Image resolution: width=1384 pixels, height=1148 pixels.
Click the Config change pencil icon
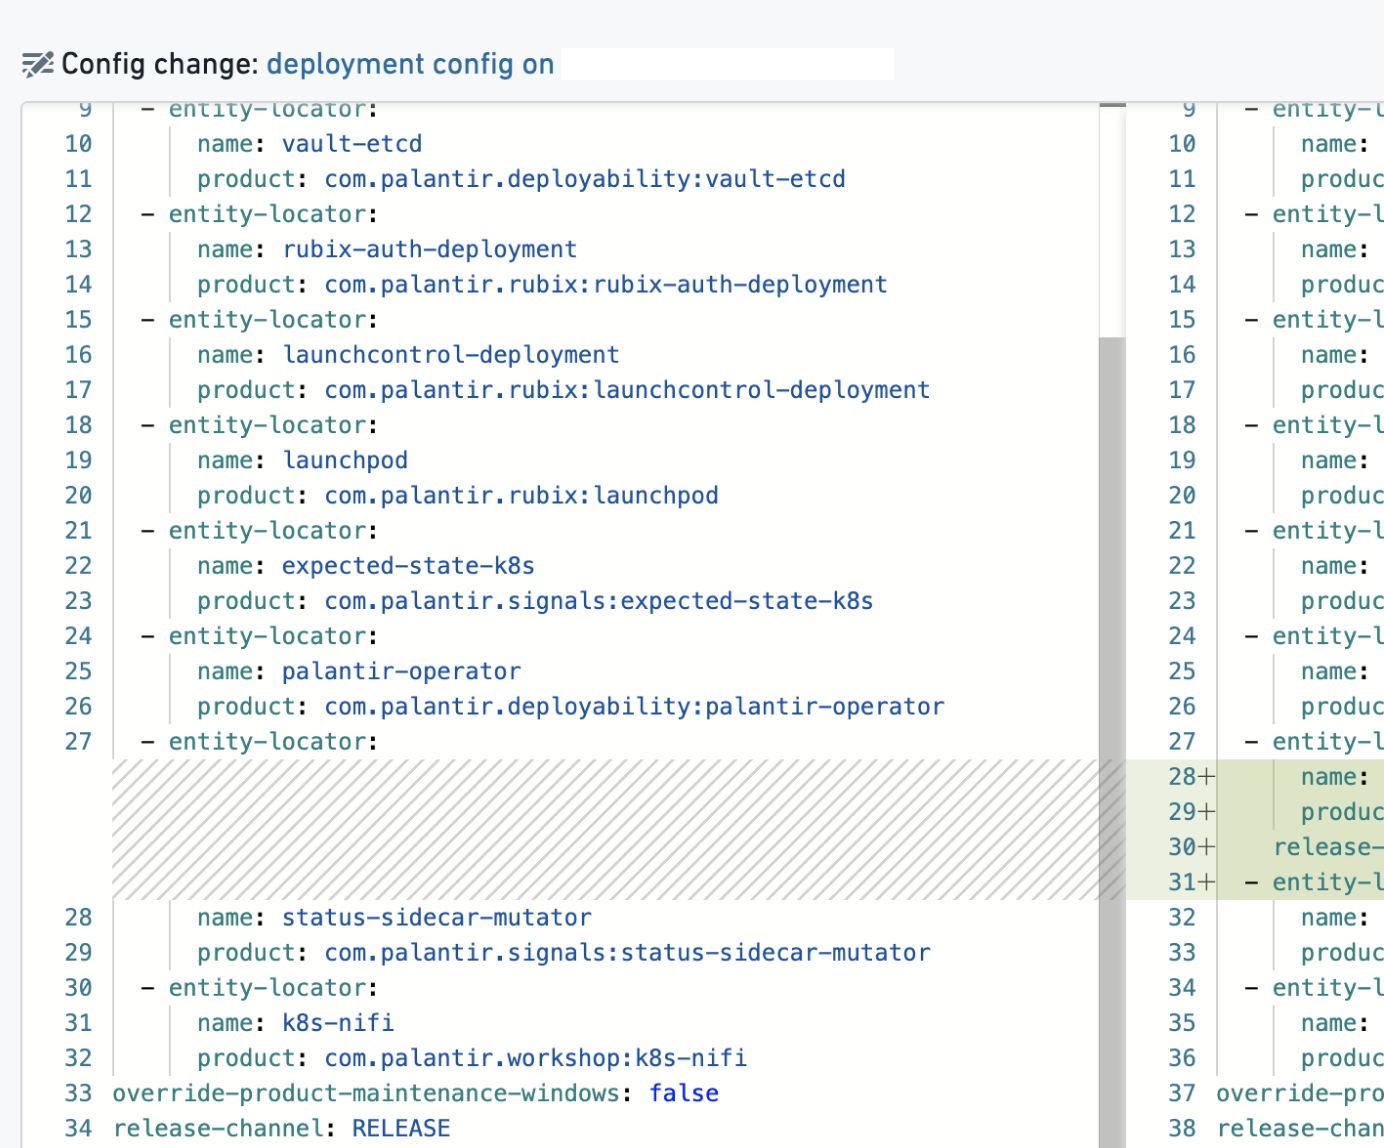[x=38, y=65]
